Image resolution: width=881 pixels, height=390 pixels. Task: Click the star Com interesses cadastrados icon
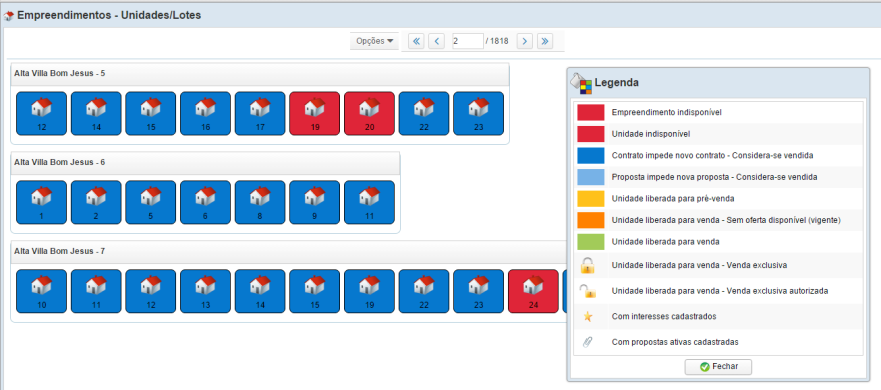pos(588,317)
